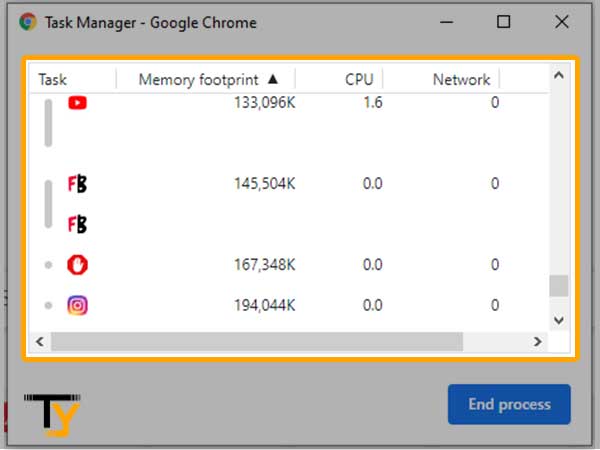Select the red AdBlock hand icon
Image resolution: width=600 pixels, height=450 pixels.
pyautogui.click(x=77, y=265)
